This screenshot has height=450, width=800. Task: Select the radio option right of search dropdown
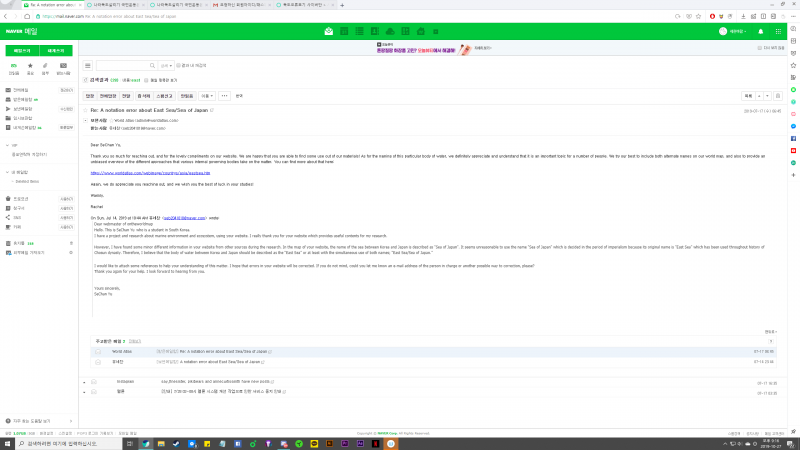pyautogui.click(x=177, y=65)
